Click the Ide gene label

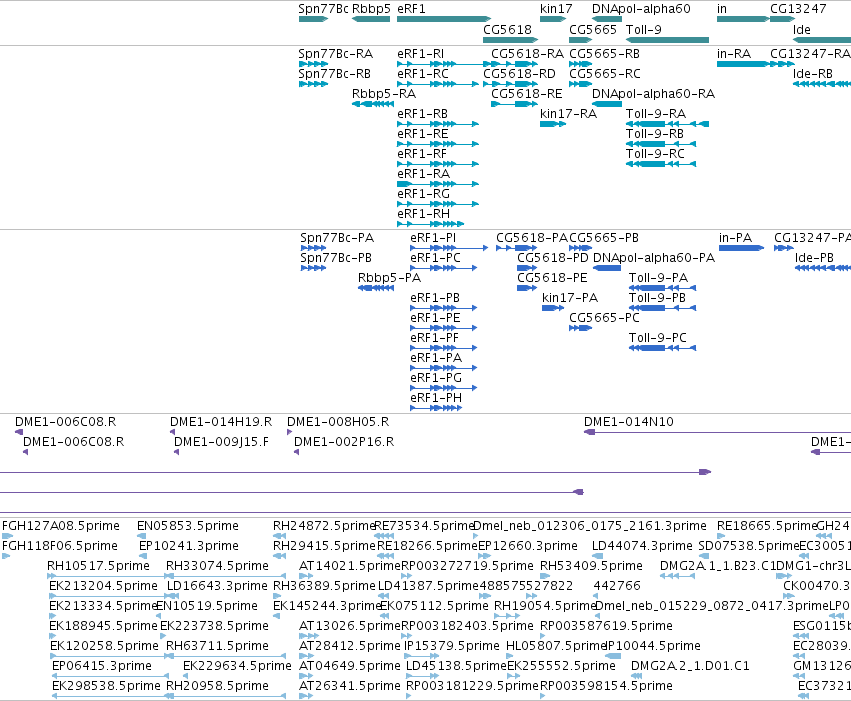(802, 29)
